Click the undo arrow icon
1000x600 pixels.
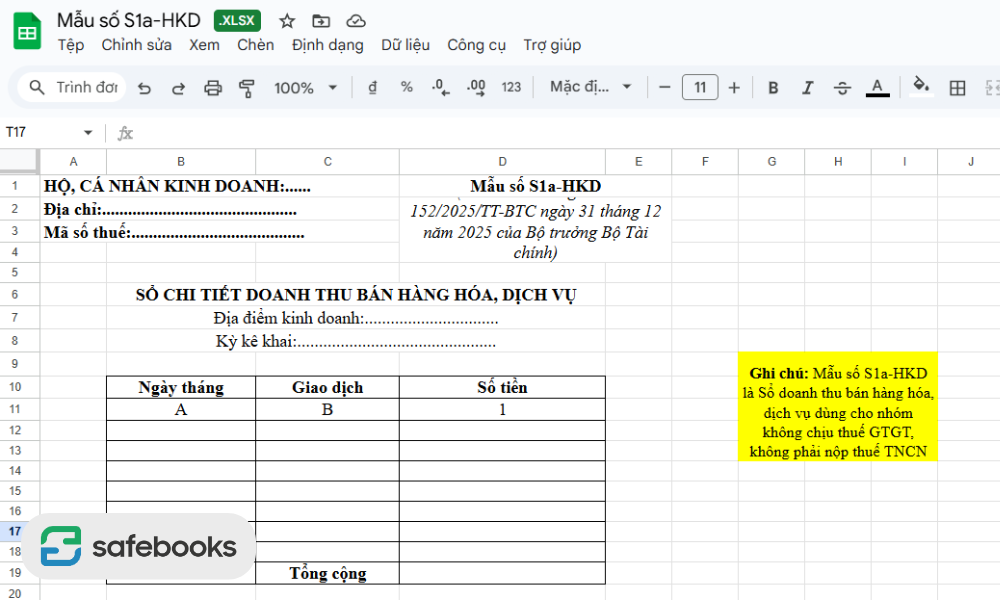[145, 88]
